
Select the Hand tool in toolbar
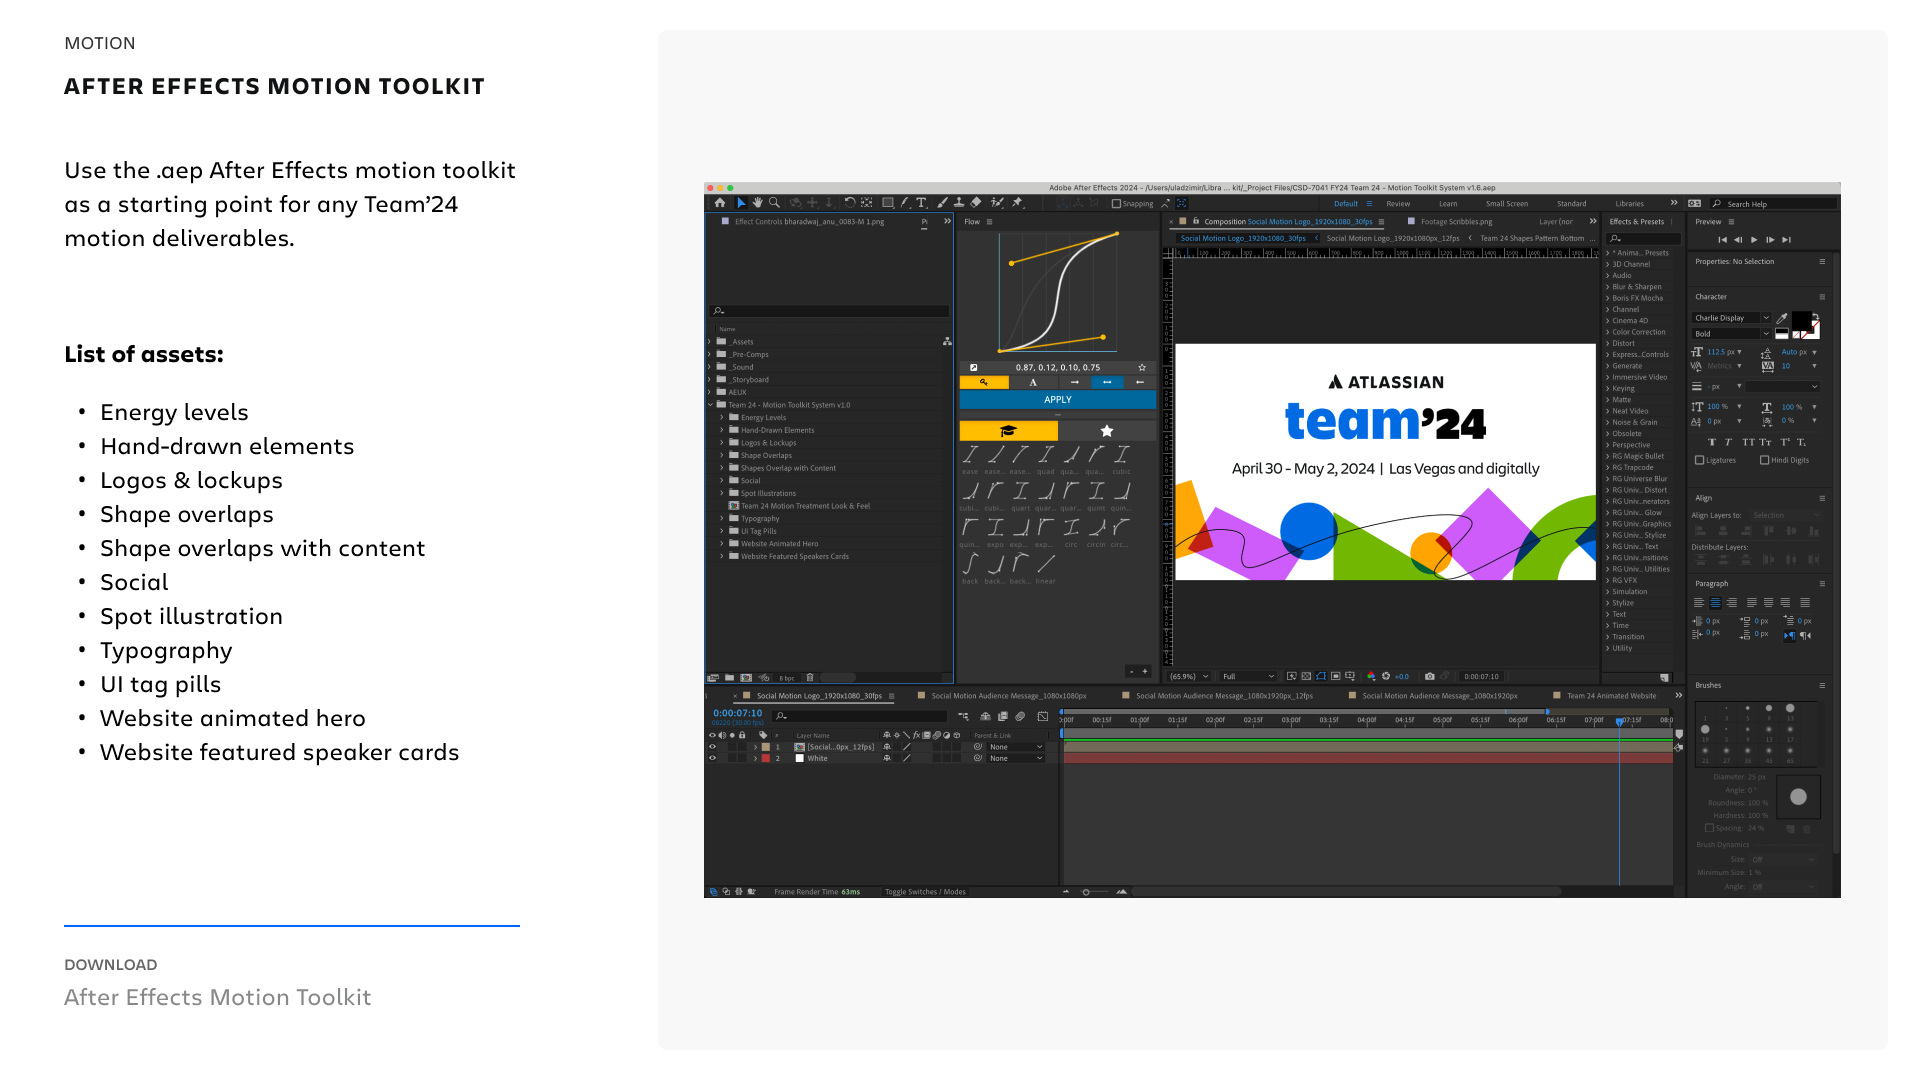[x=757, y=203]
